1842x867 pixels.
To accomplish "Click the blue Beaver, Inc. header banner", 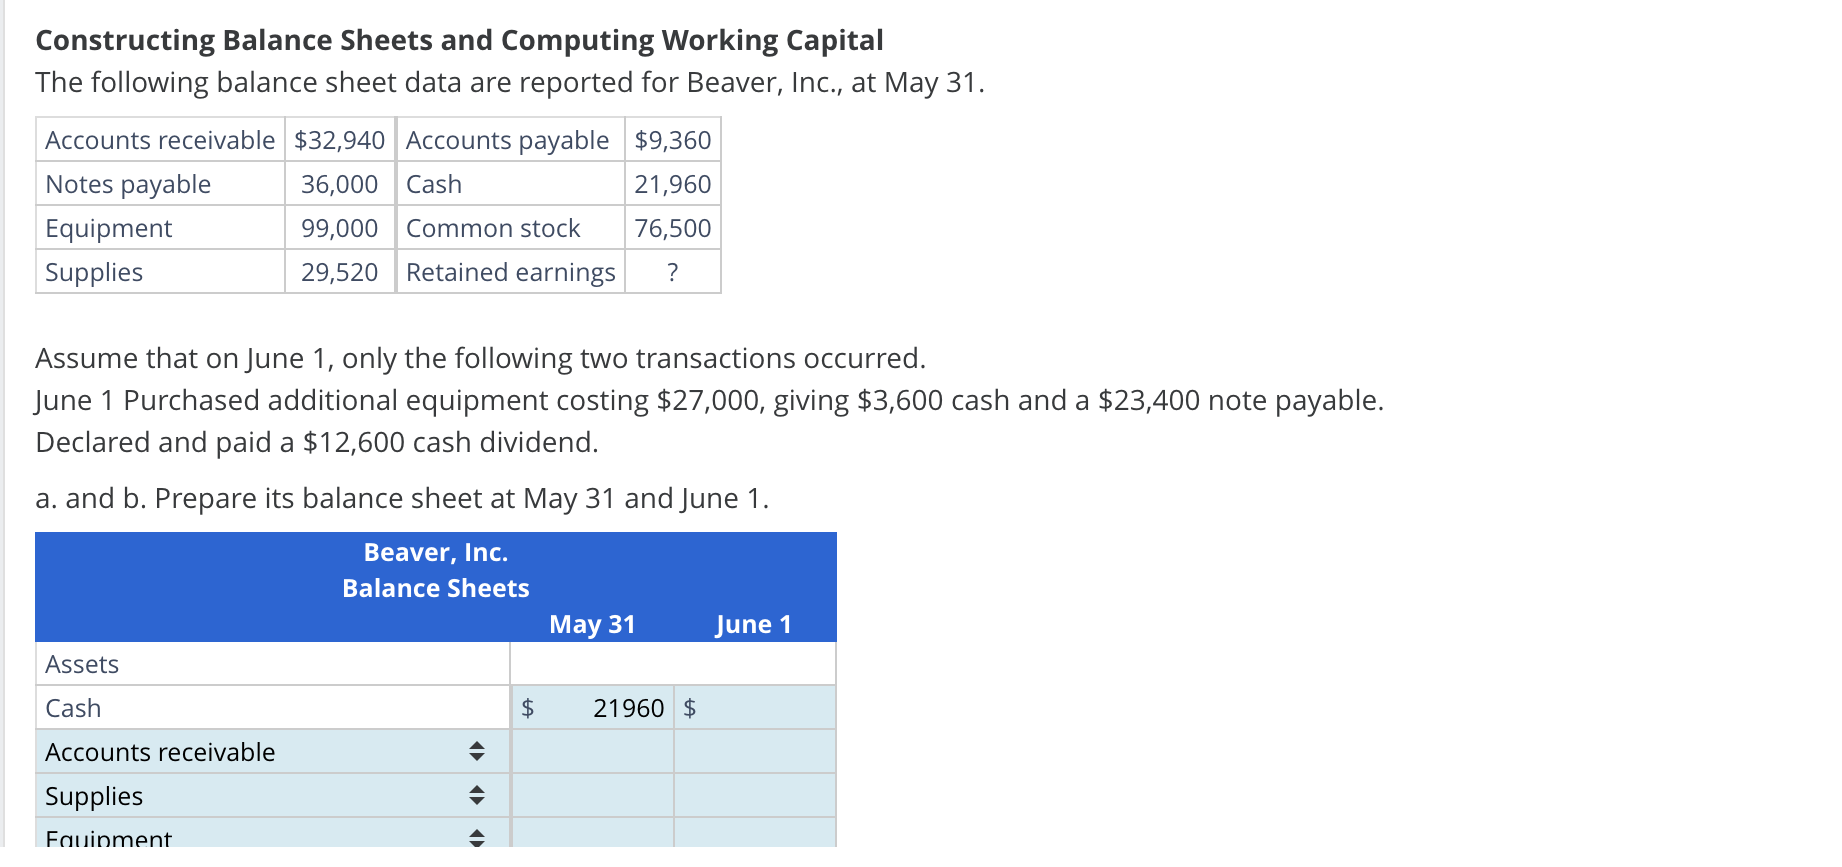I will [435, 552].
